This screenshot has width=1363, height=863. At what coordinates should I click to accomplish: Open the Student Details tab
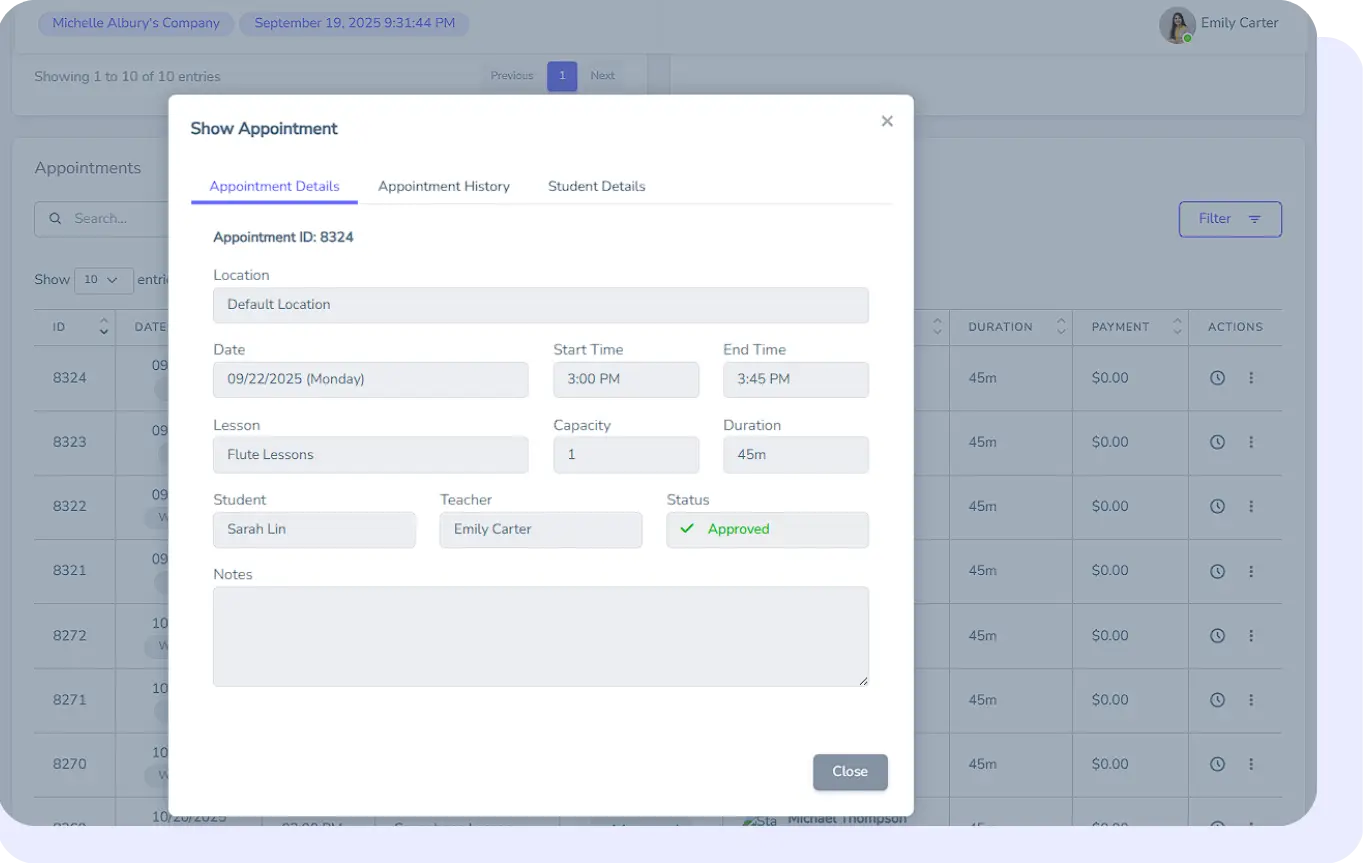click(x=596, y=186)
